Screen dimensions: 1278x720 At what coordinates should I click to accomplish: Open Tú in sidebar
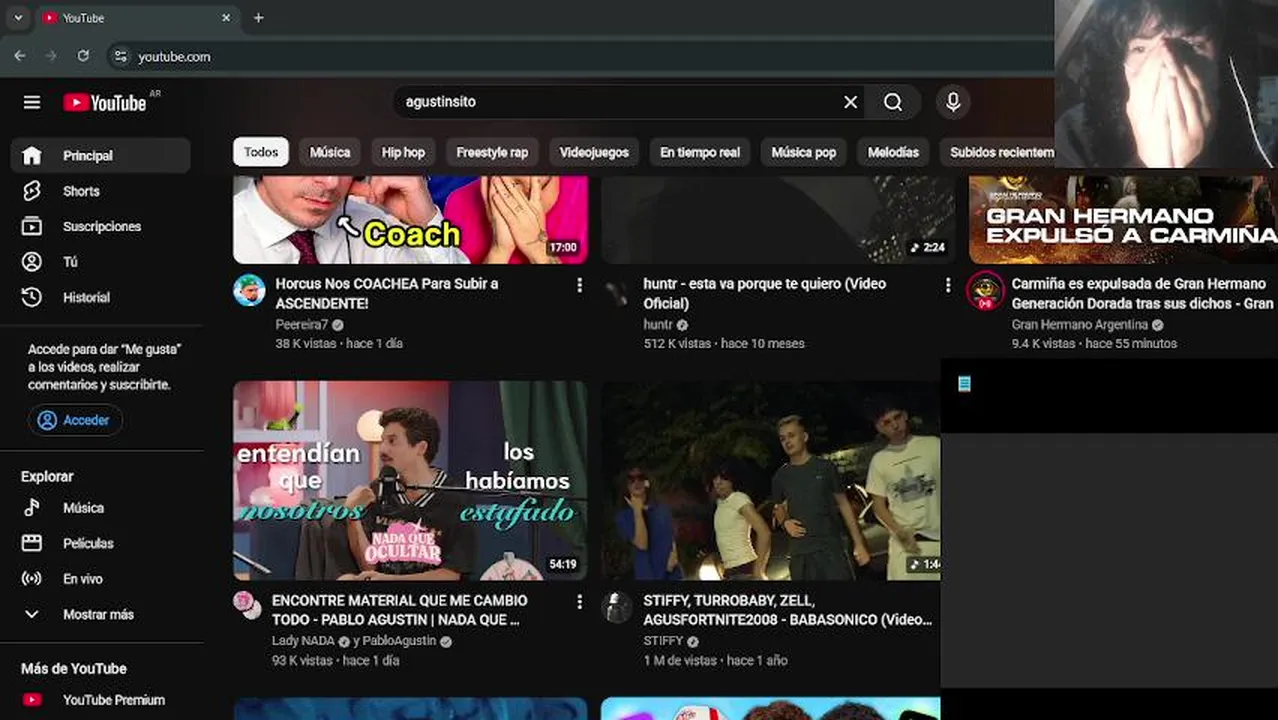pos(101,262)
